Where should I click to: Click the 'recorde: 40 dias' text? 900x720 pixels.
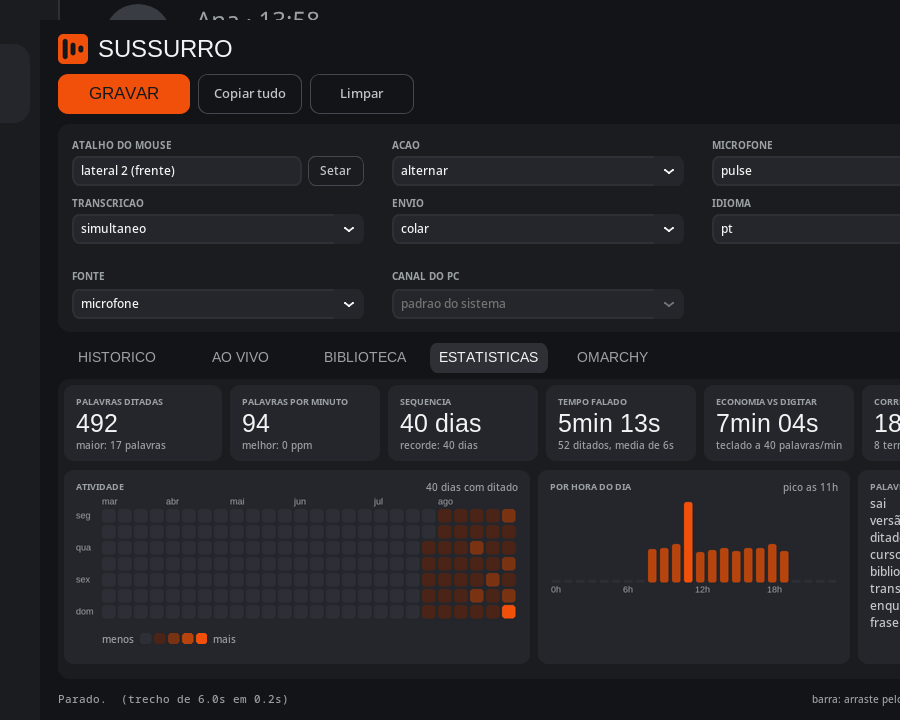coord(439,446)
